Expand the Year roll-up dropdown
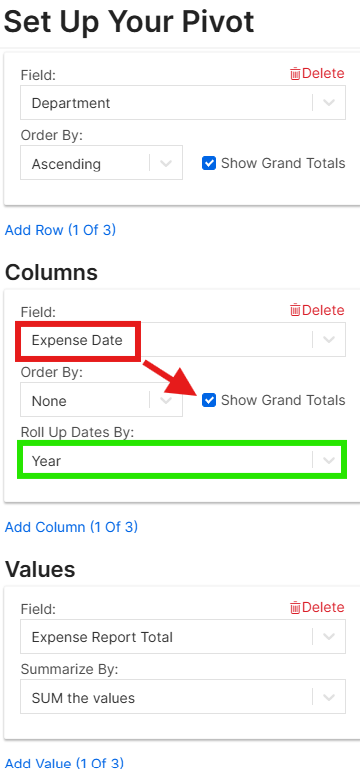The height and width of the screenshot is (769, 360). tap(329, 460)
